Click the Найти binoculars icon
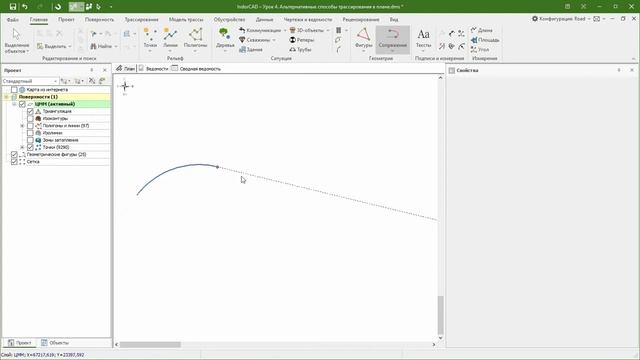This screenshot has height=360, width=640. pos(93,46)
